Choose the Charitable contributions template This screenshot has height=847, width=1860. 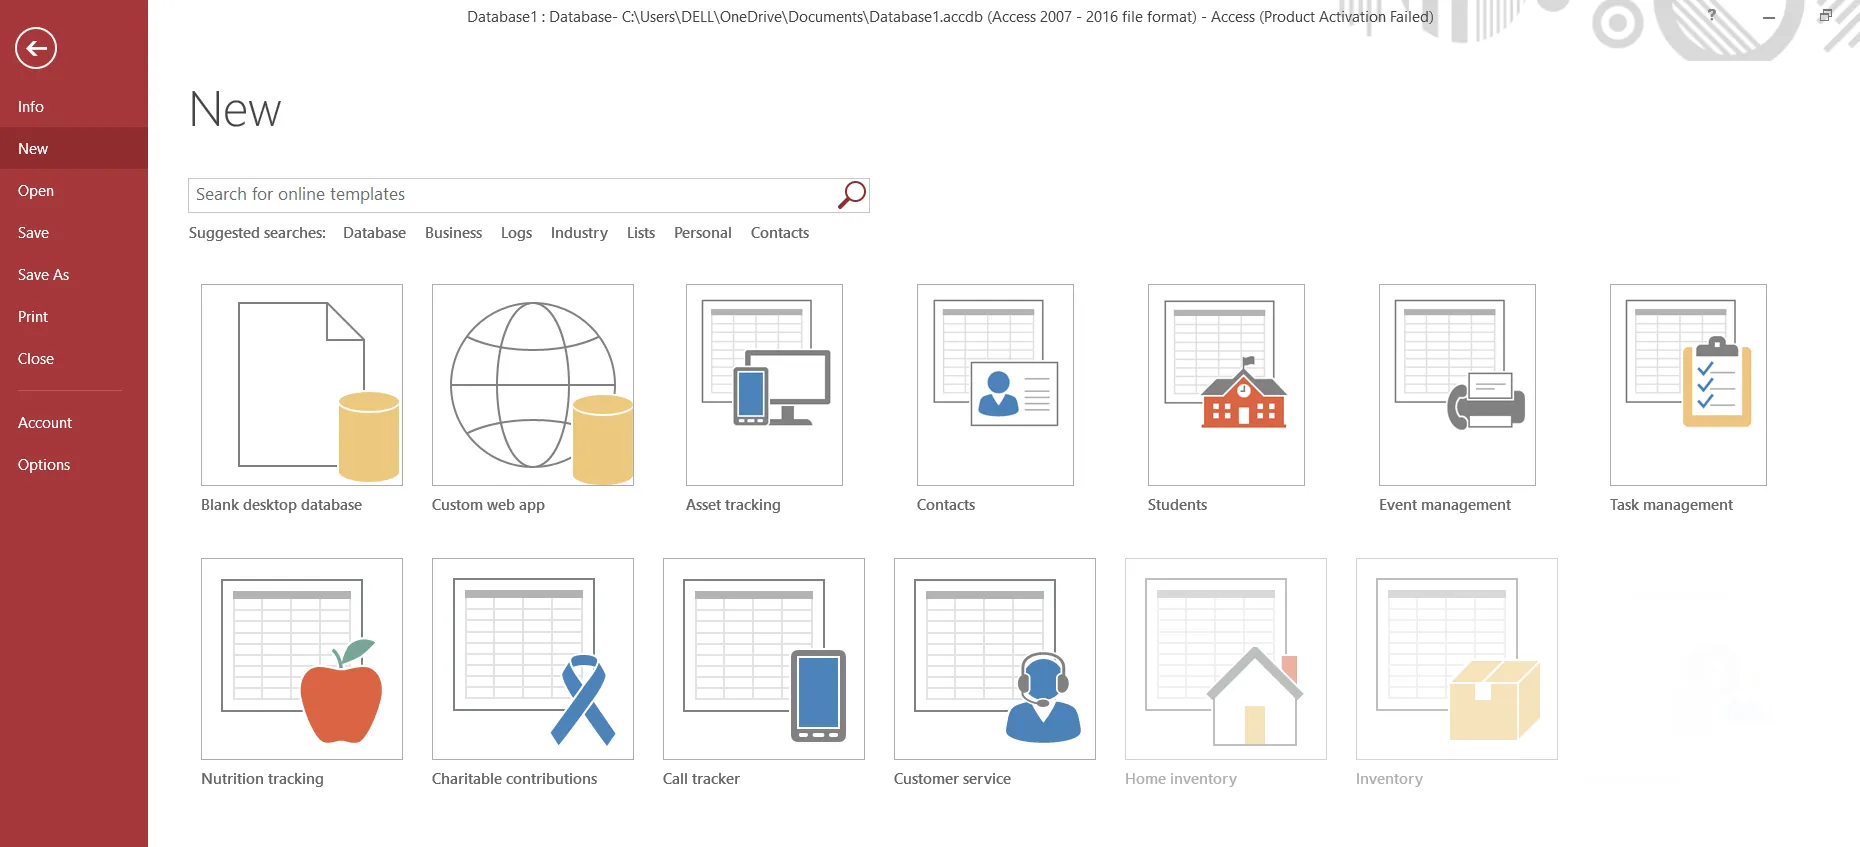click(532, 659)
